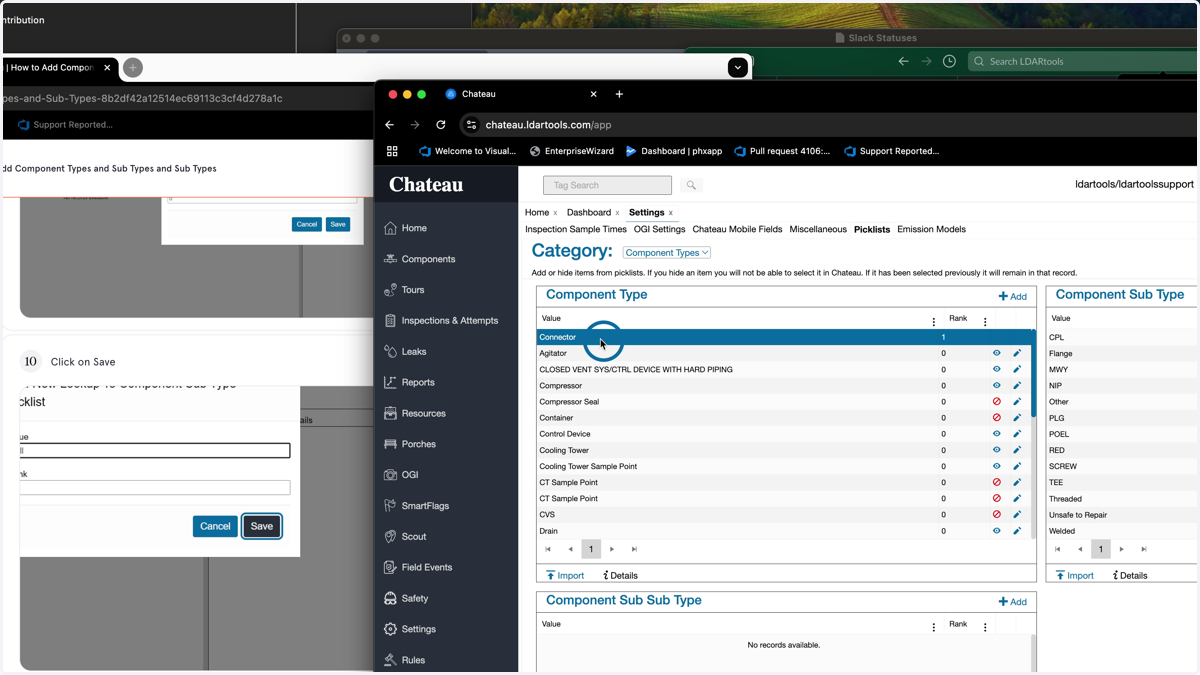Viewport: 1200px width, 675px height.
Task: Click the large Save button in guide window
Action: [262, 526]
